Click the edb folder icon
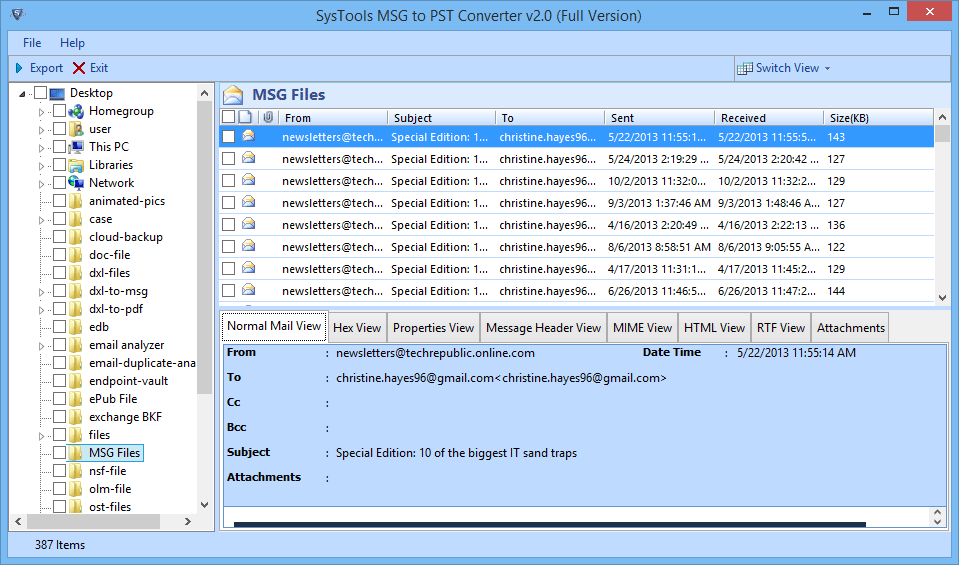This screenshot has width=959, height=565. coord(76,327)
